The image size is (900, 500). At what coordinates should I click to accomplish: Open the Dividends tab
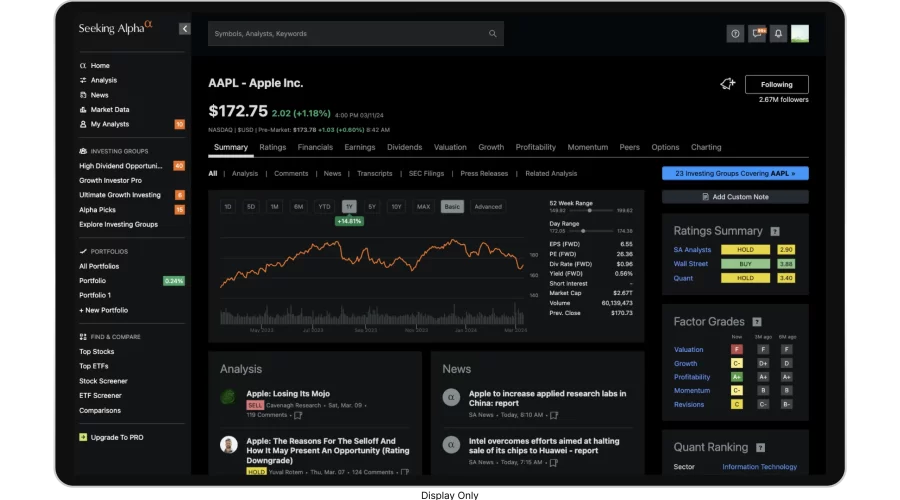point(405,148)
